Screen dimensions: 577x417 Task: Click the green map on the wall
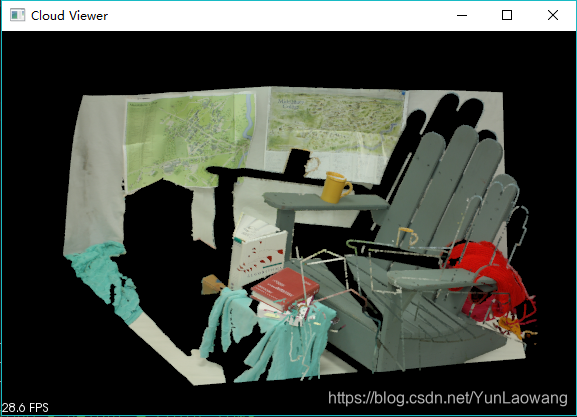190,141
